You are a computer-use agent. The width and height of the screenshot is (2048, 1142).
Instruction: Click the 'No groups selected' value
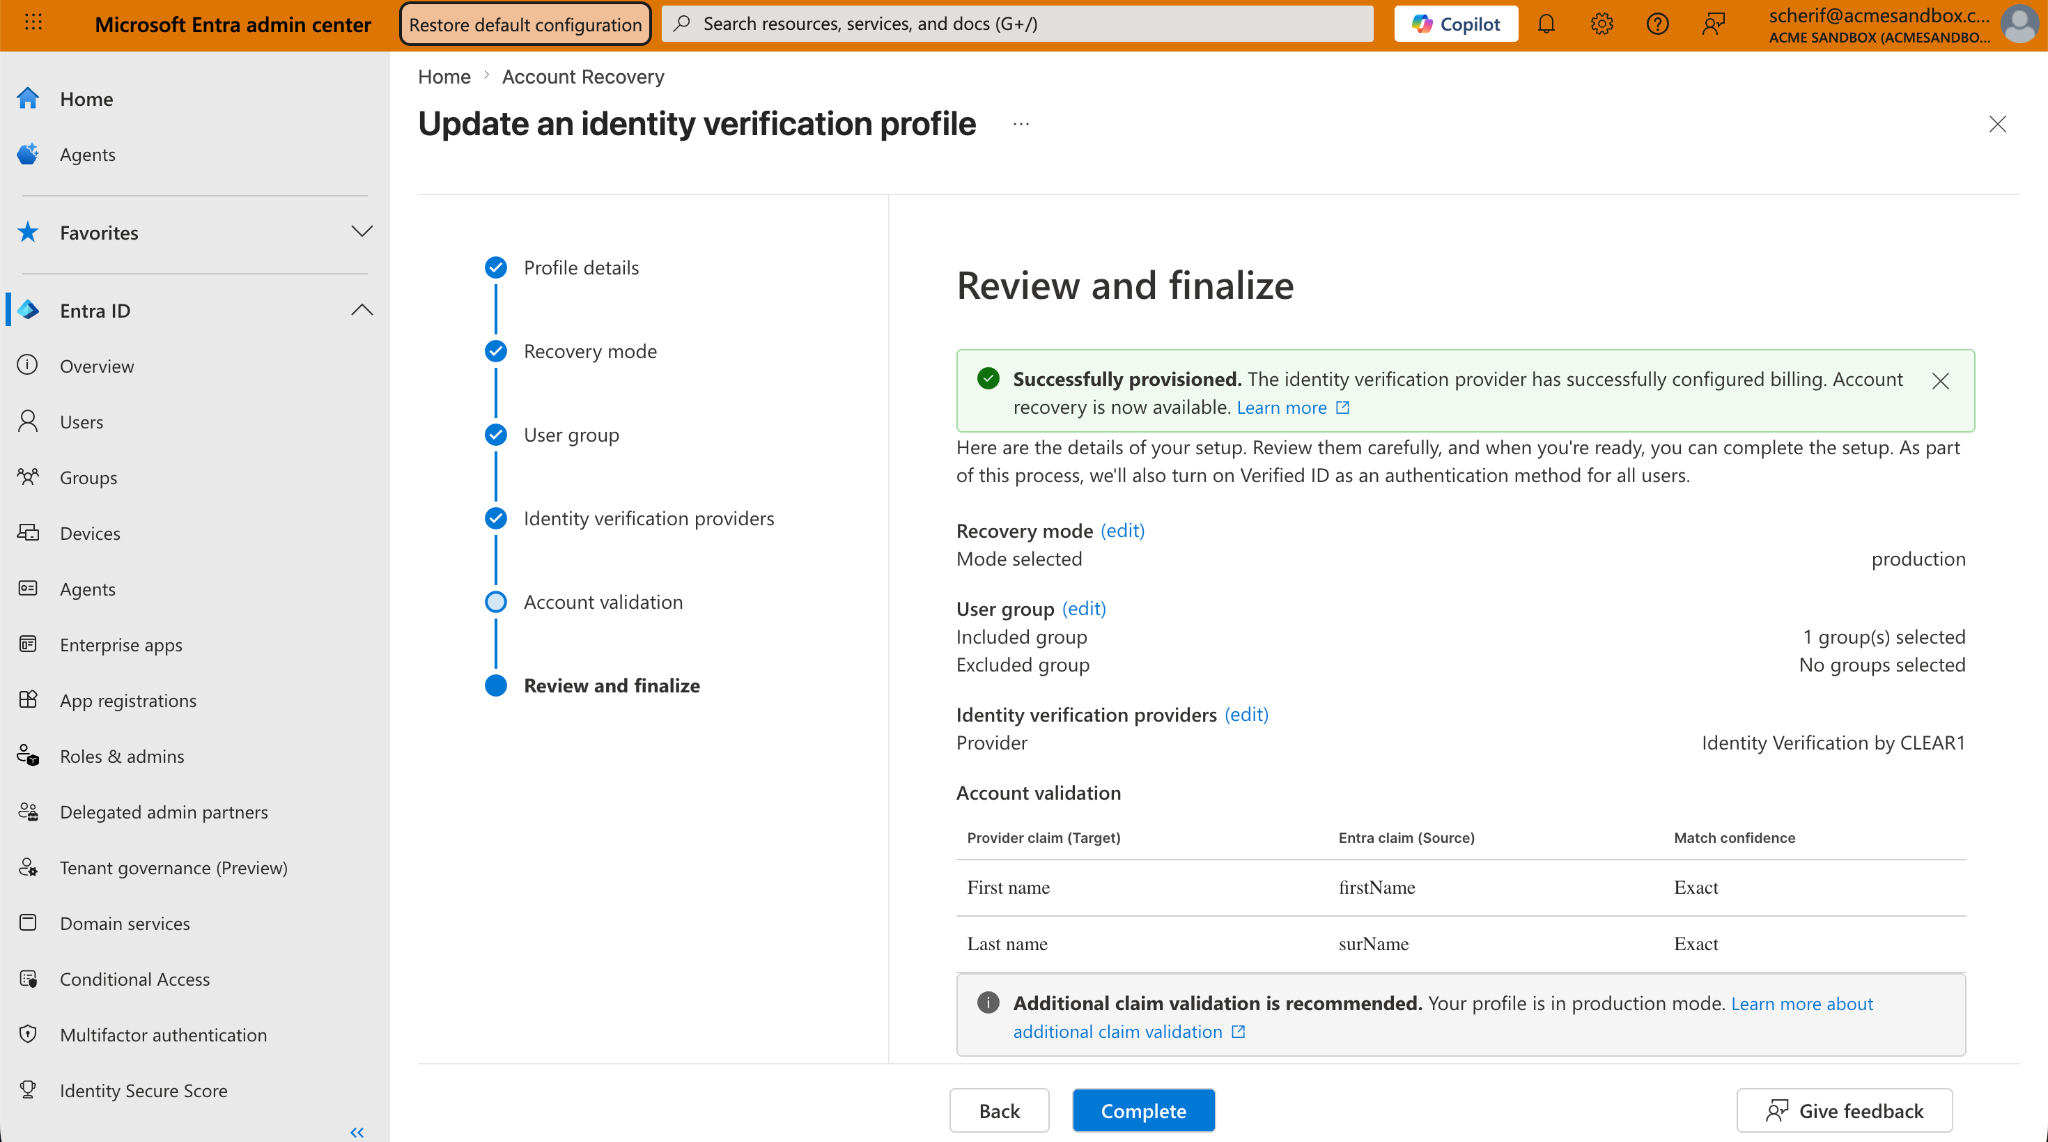point(1883,665)
